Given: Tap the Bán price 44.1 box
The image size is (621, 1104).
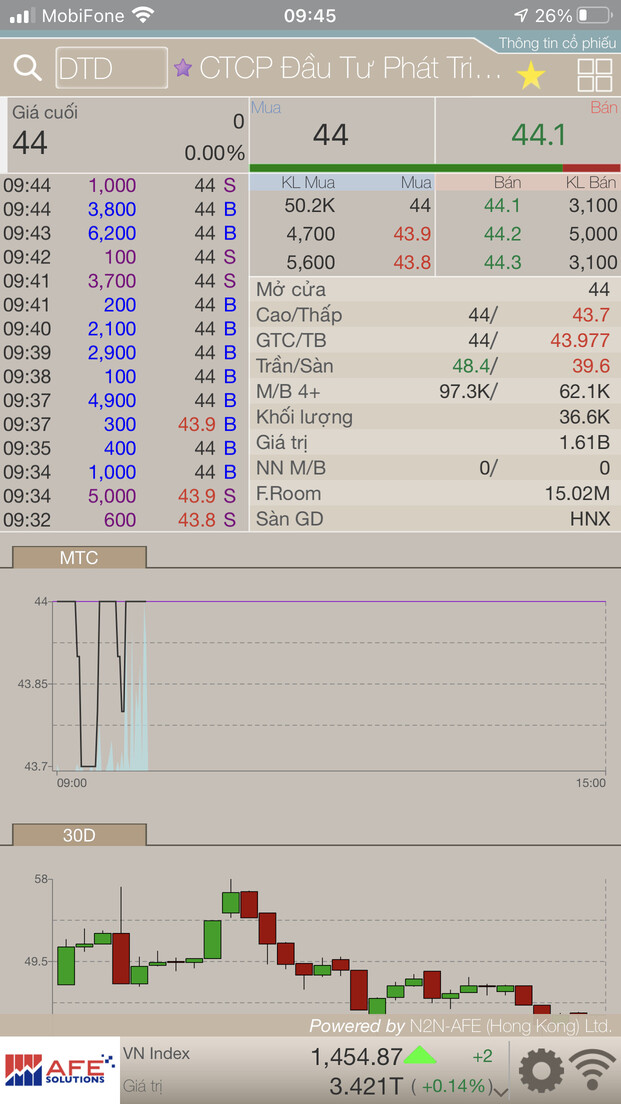Looking at the screenshot, I should point(528,134).
